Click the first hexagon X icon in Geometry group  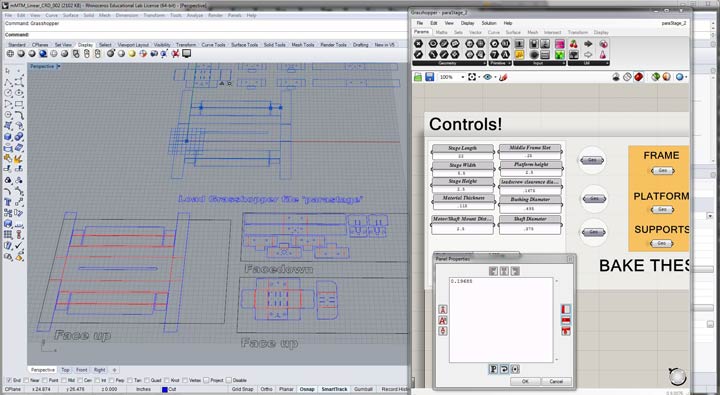click(x=418, y=44)
